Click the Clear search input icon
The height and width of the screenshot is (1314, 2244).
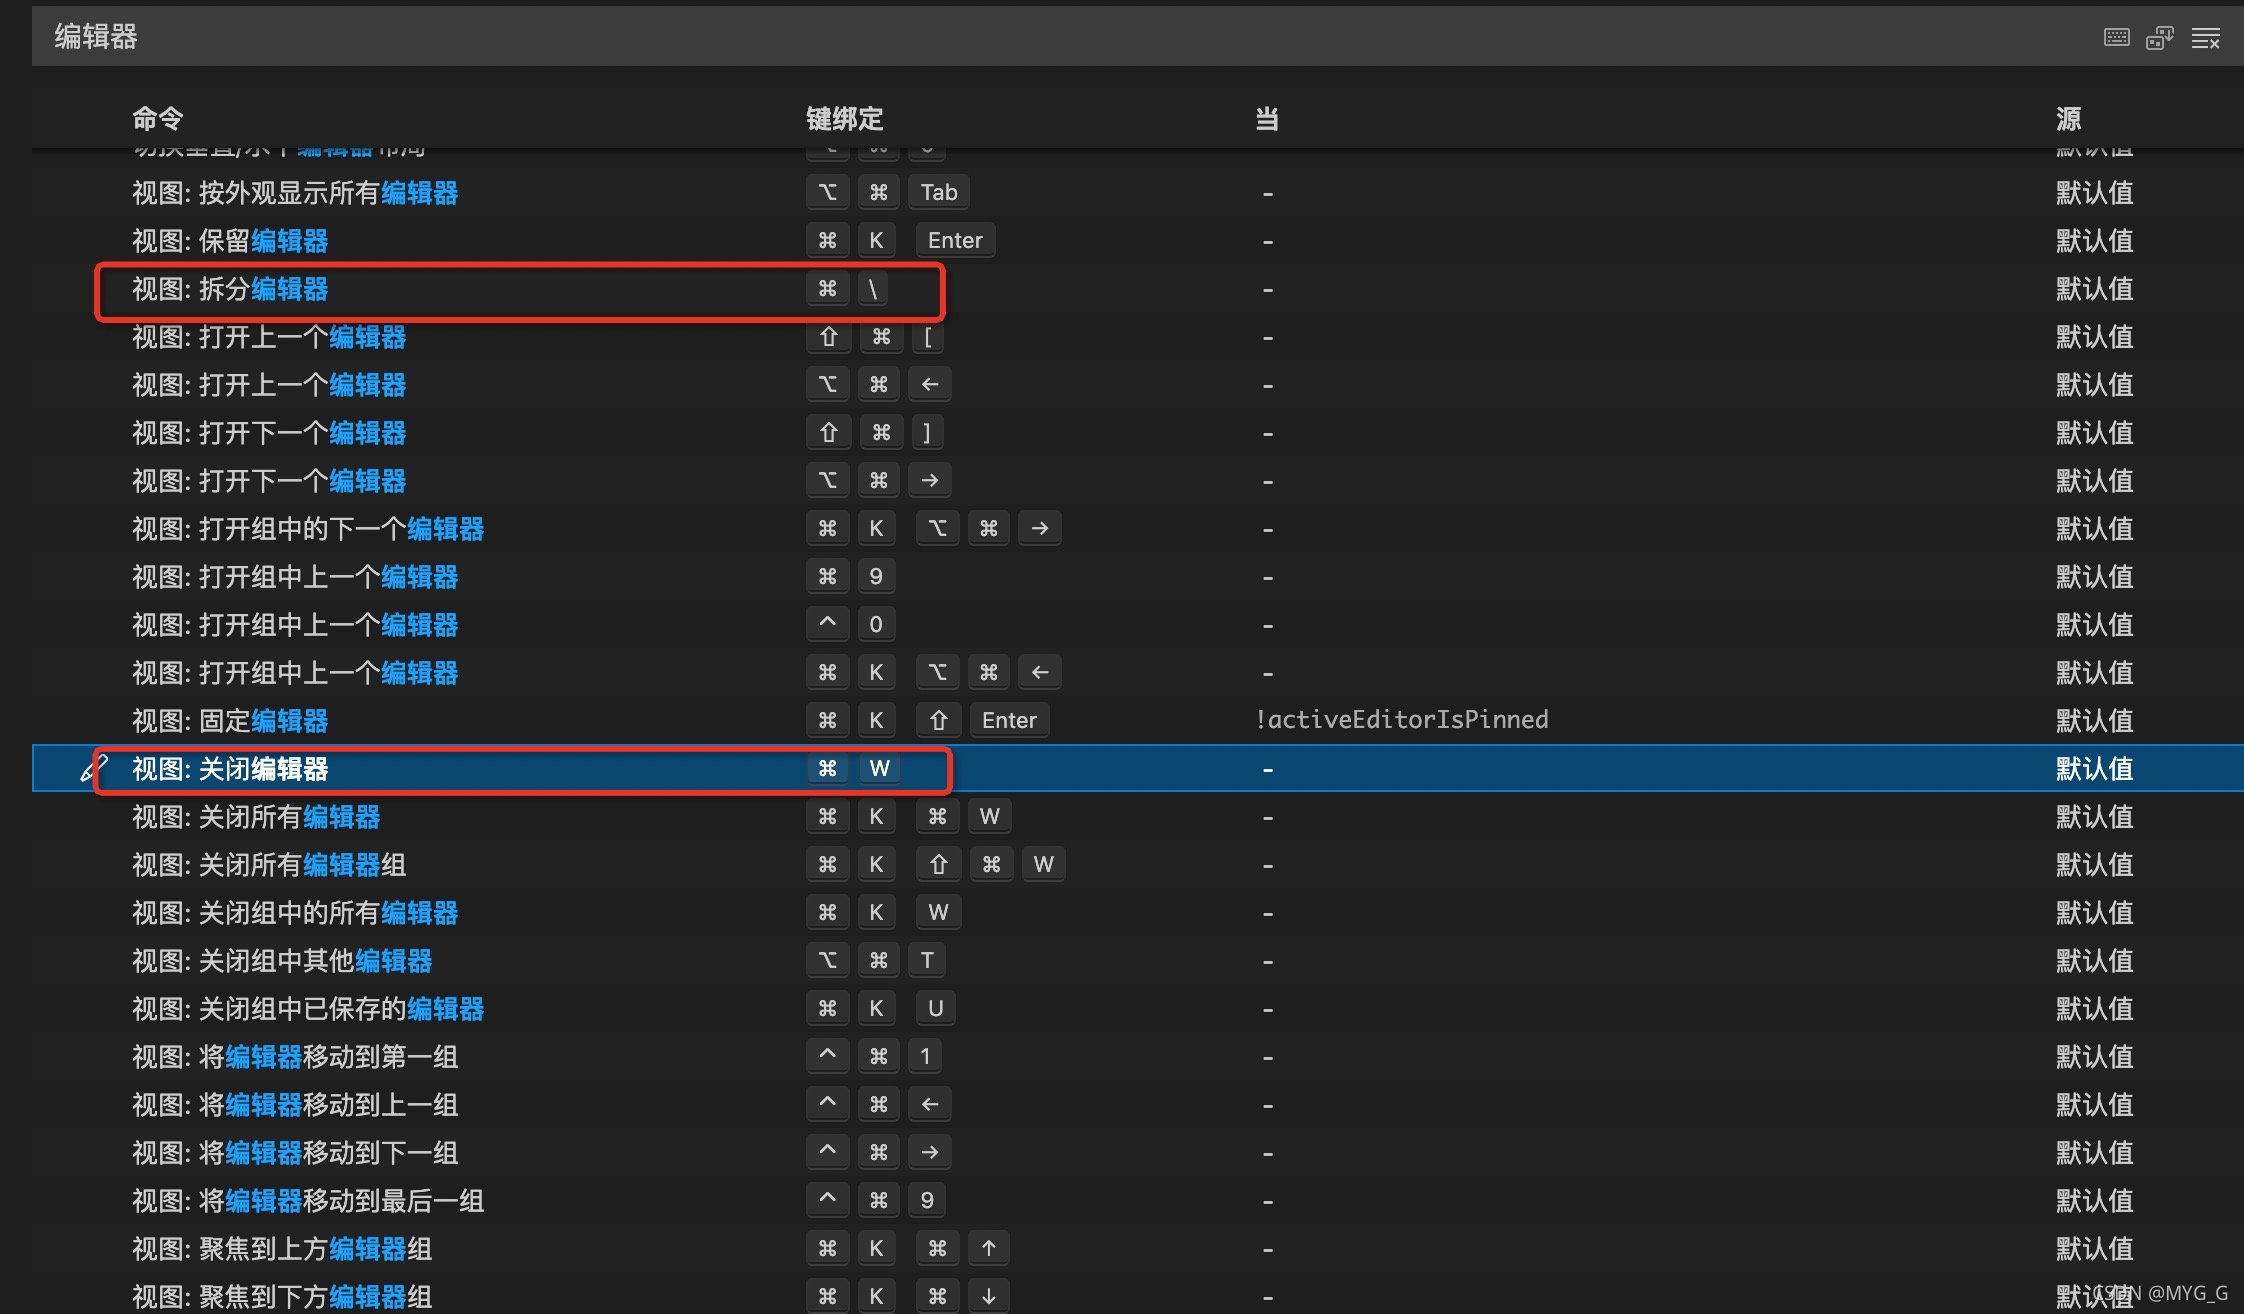(2205, 38)
